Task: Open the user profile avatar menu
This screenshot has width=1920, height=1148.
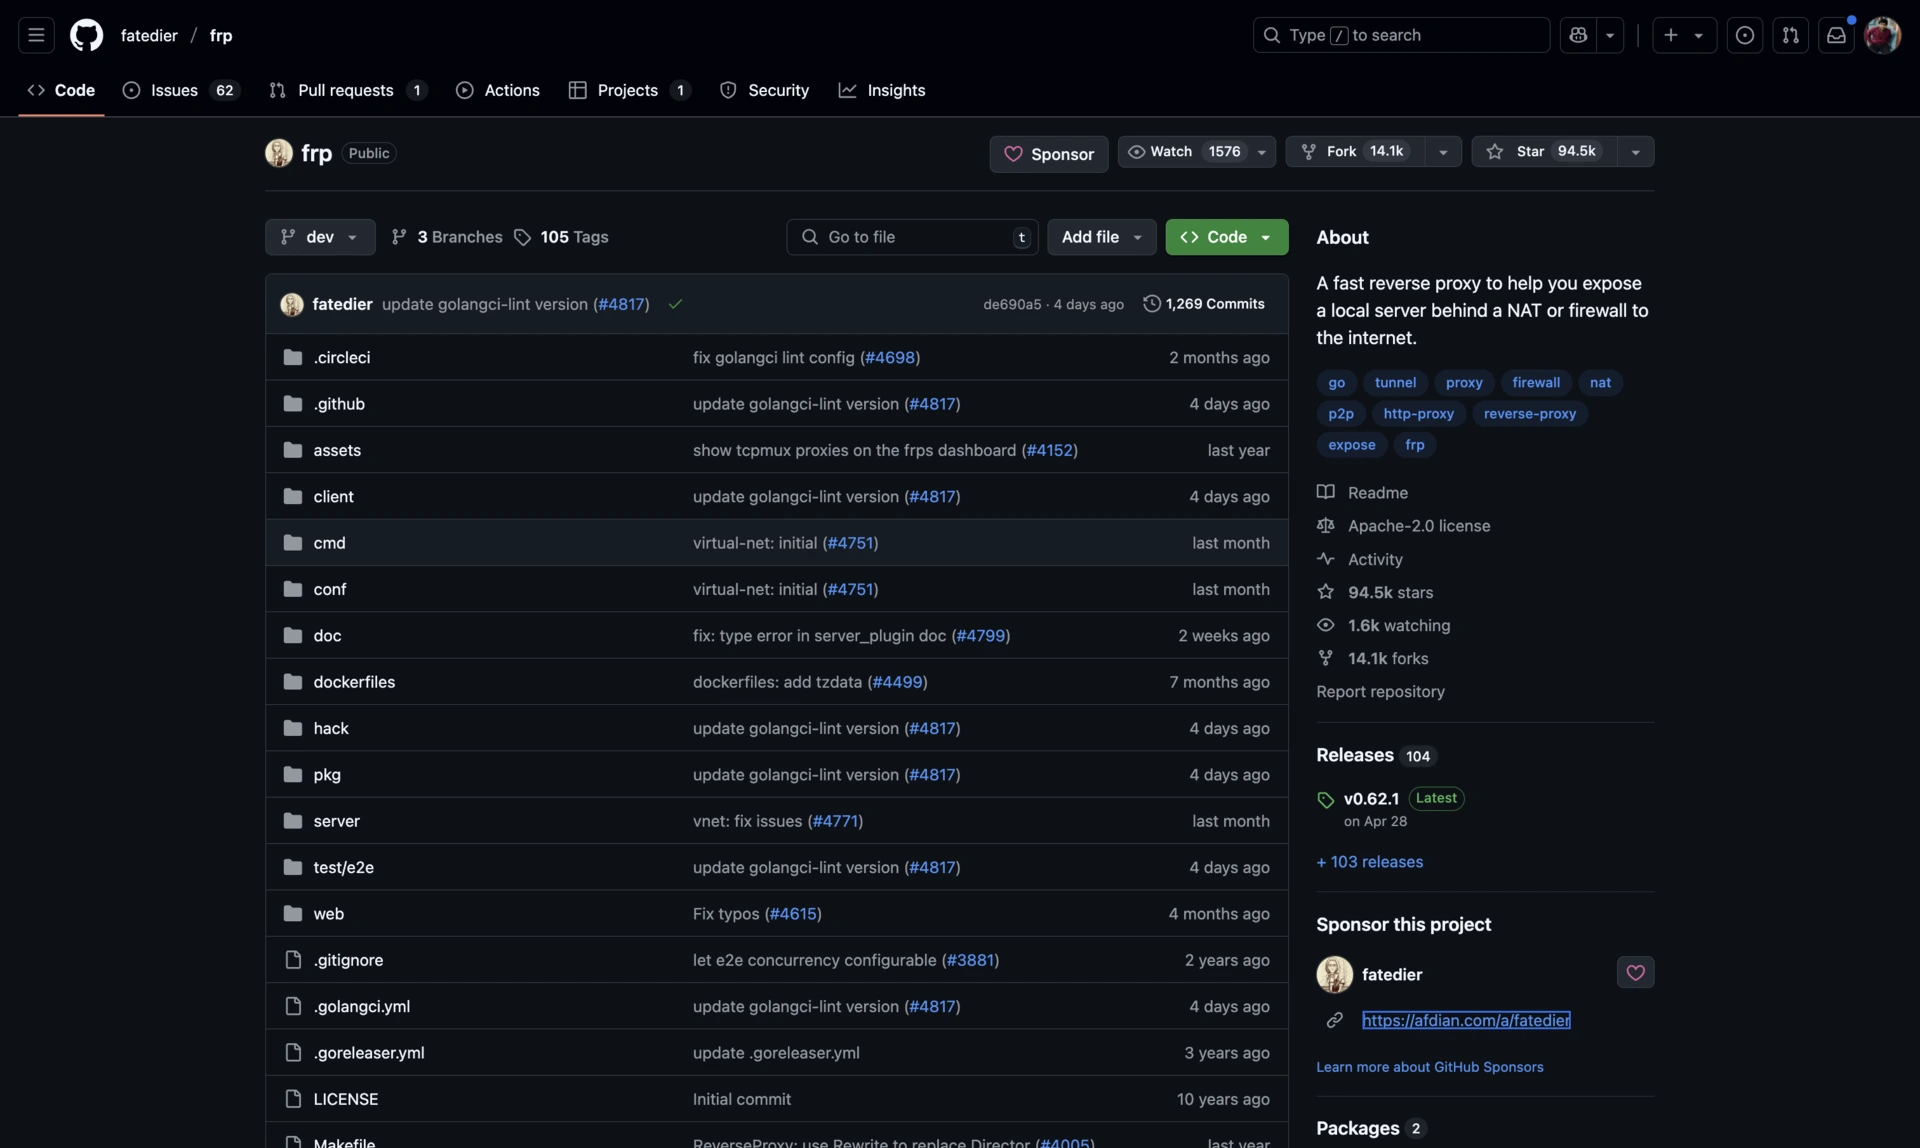Action: coord(1882,35)
